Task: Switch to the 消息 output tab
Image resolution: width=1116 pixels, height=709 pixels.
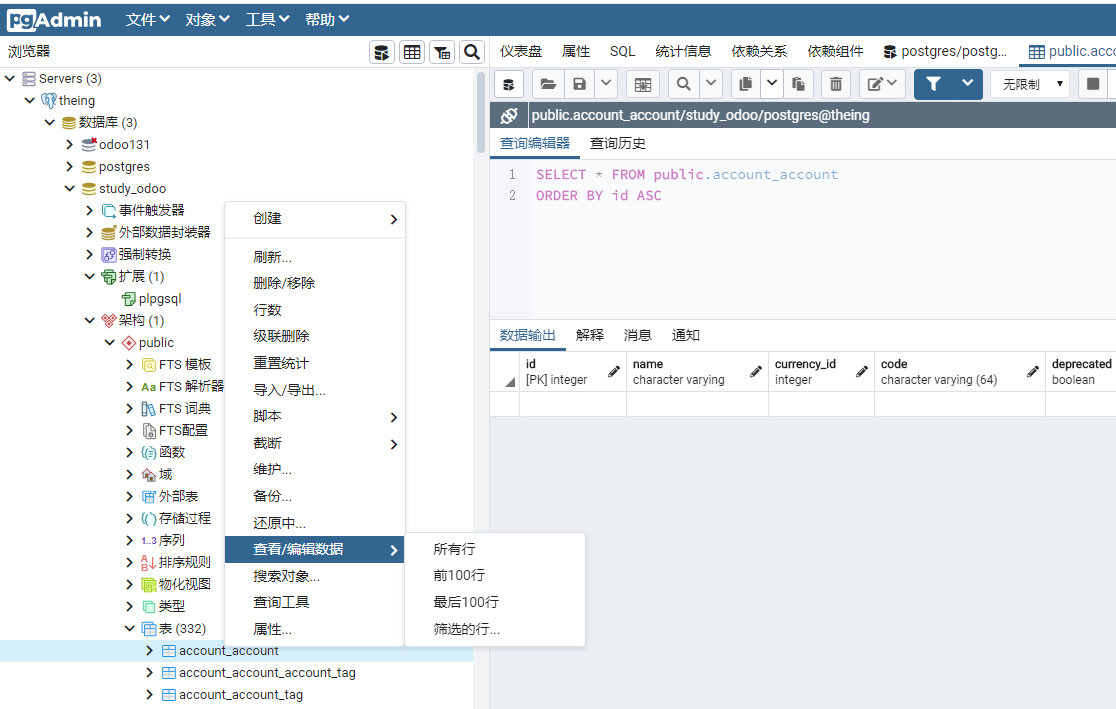Action: [x=638, y=335]
